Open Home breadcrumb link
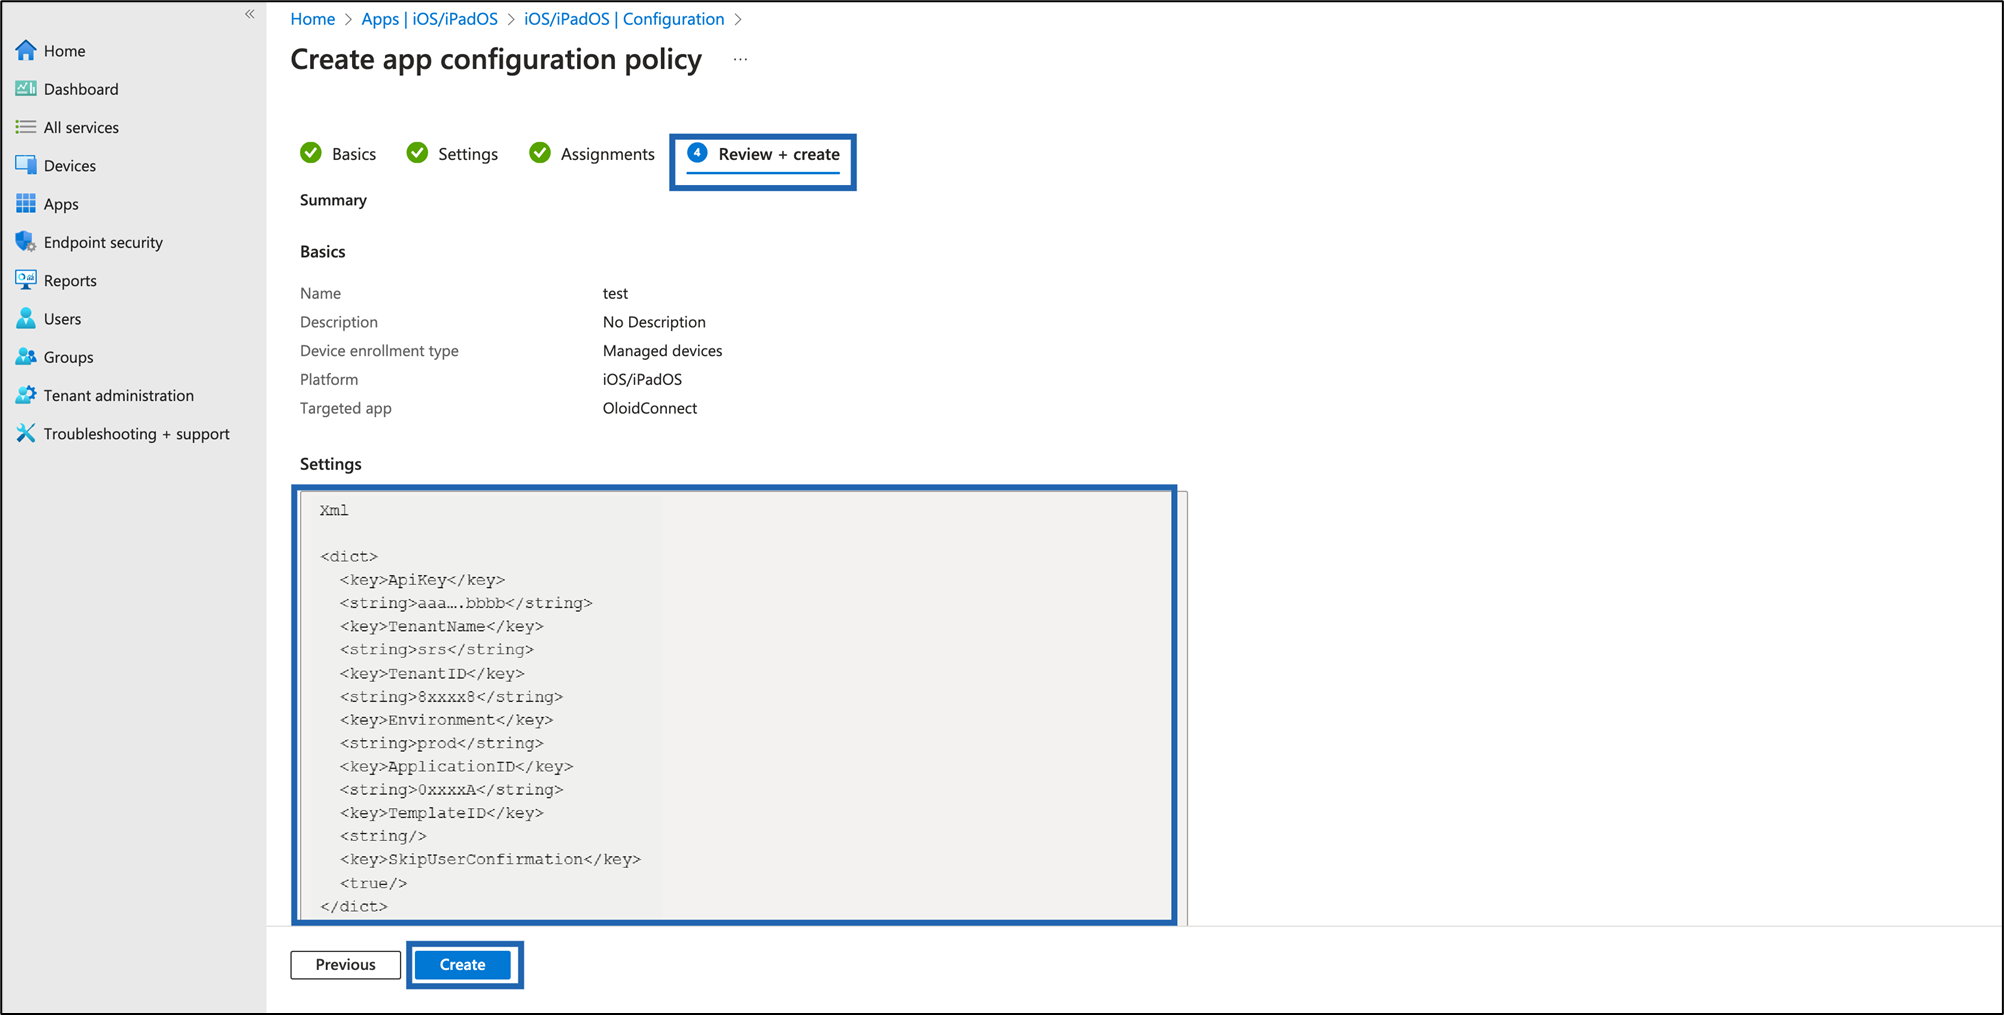Viewport: 2004px width, 1015px height. point(313,19)
